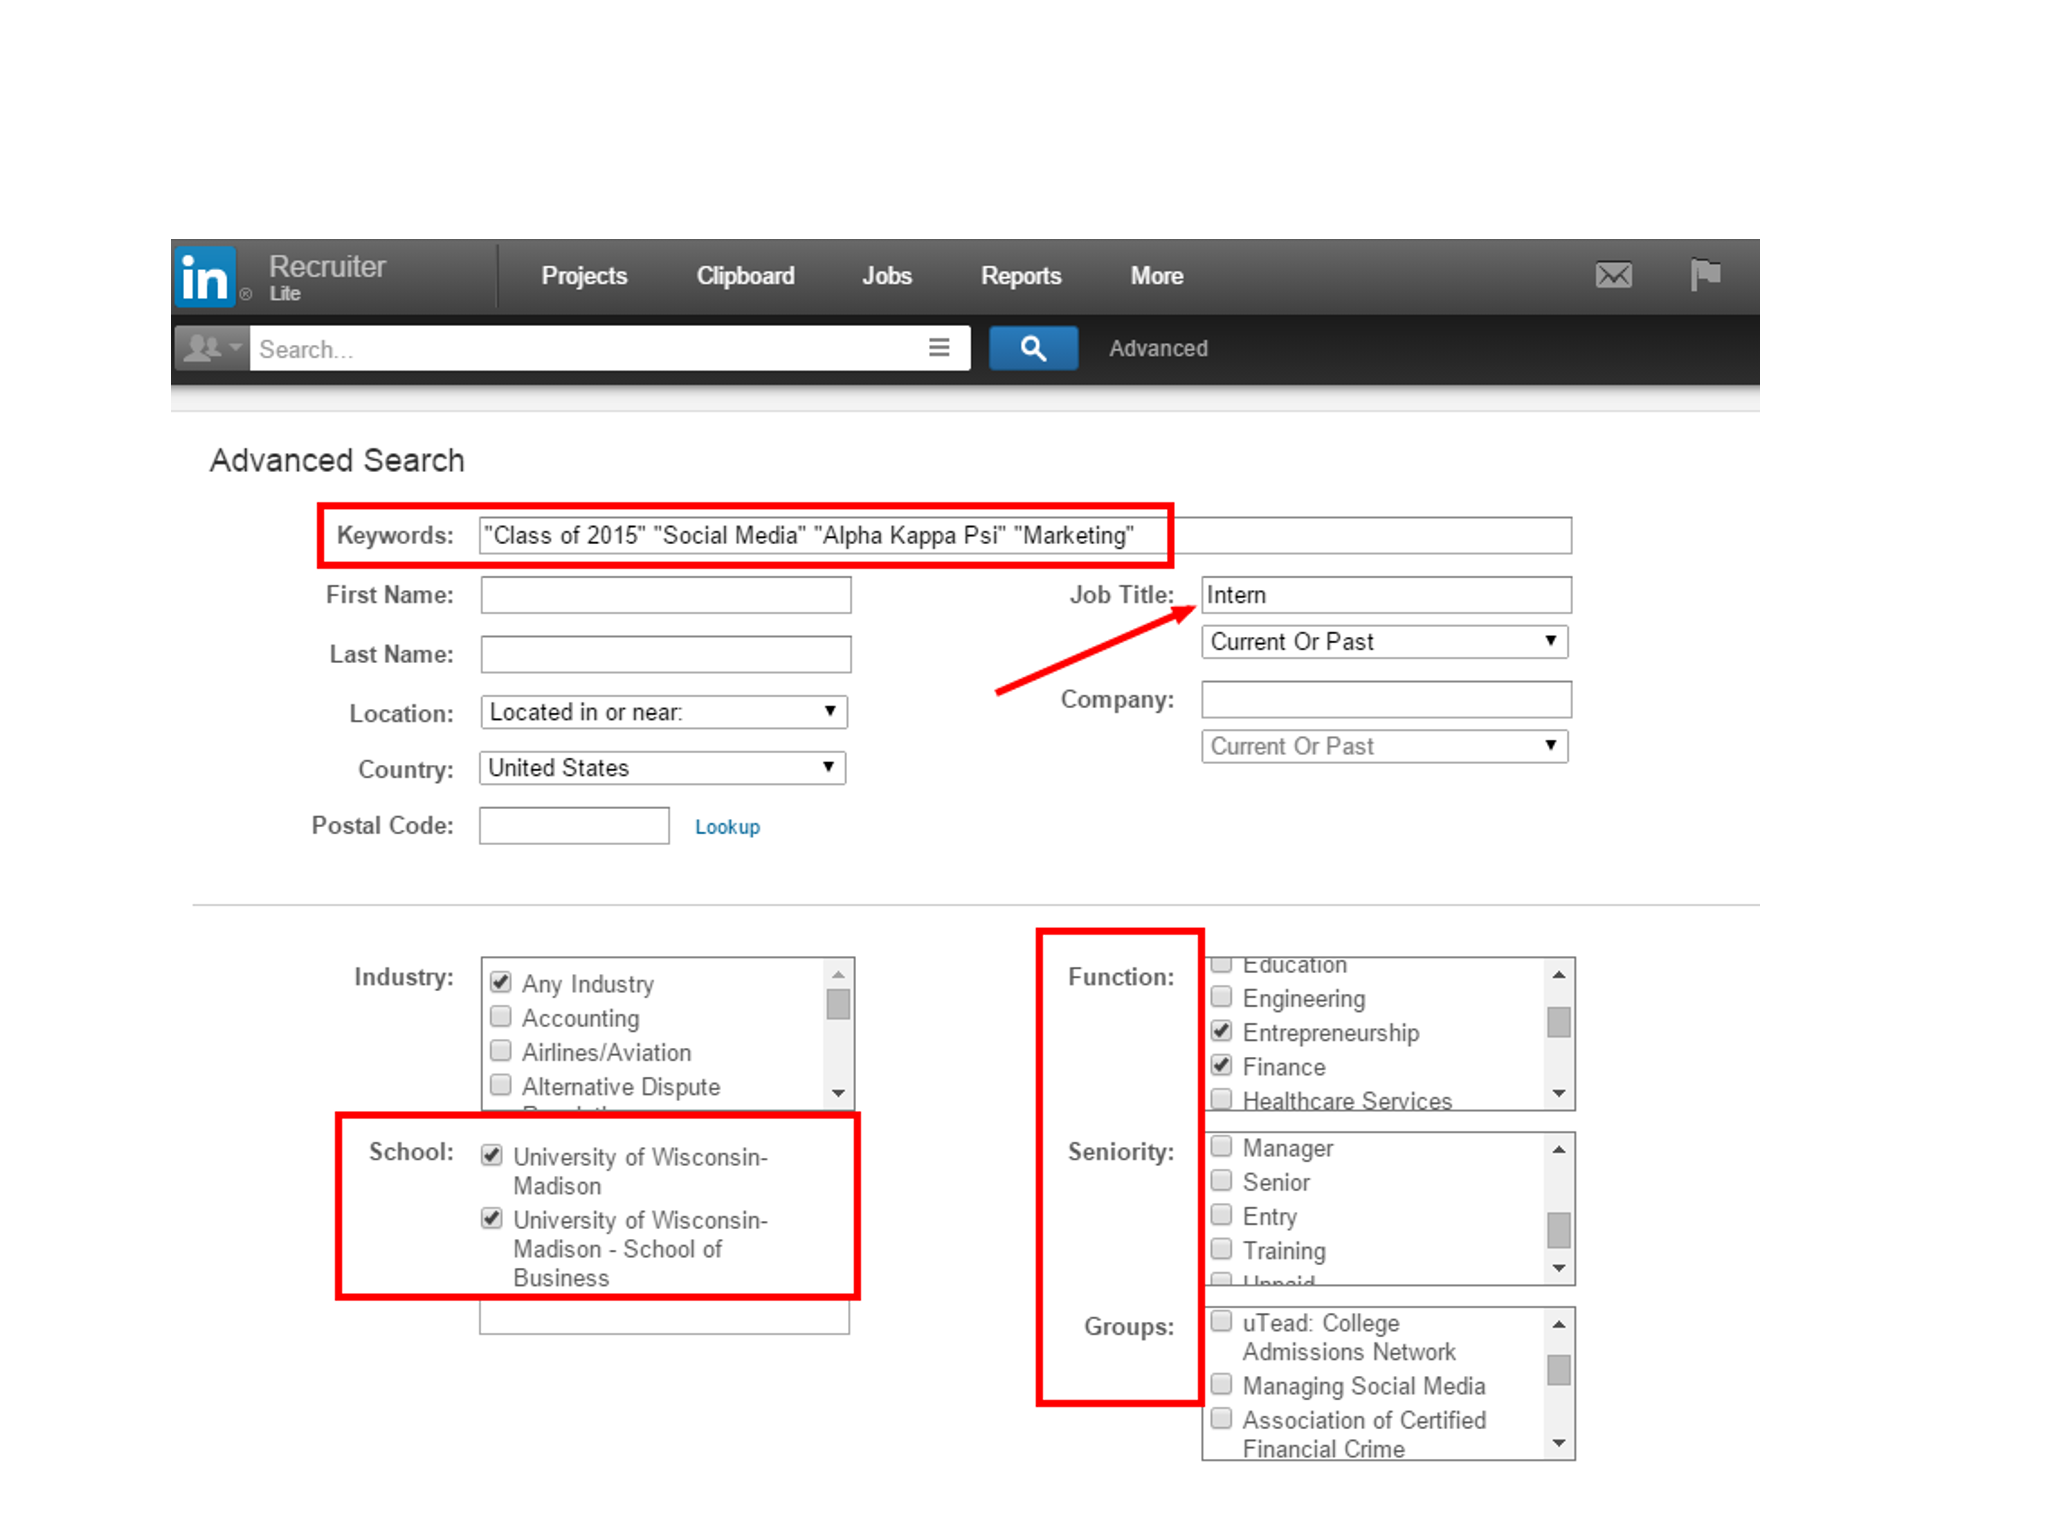Check the Engineering function checkbox

click(1221, 997)
